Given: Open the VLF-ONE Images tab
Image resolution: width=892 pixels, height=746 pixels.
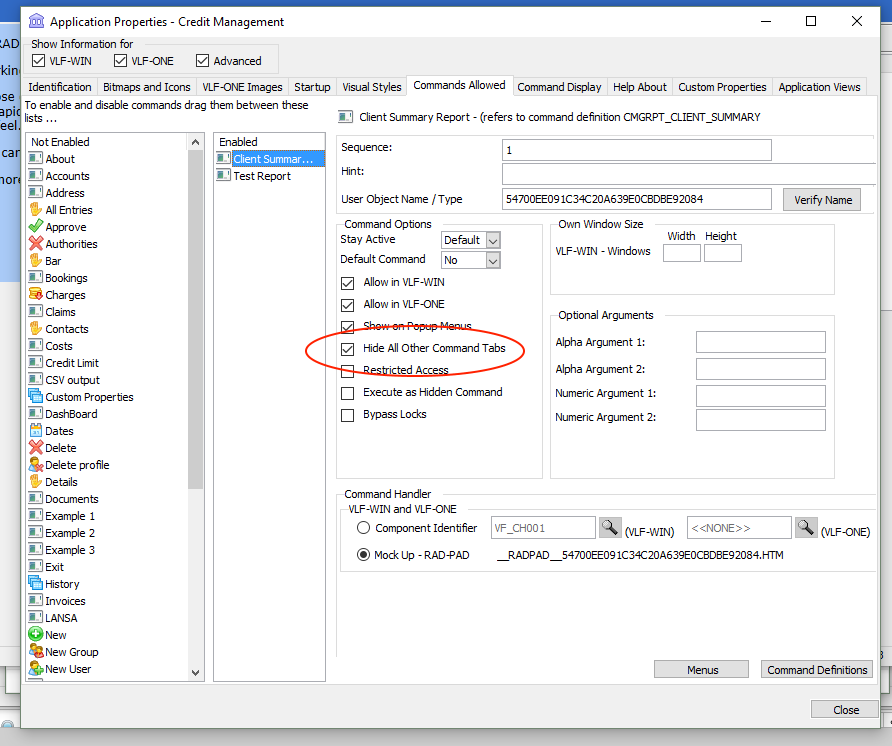Looking at the screenshot, I should 242,87.
